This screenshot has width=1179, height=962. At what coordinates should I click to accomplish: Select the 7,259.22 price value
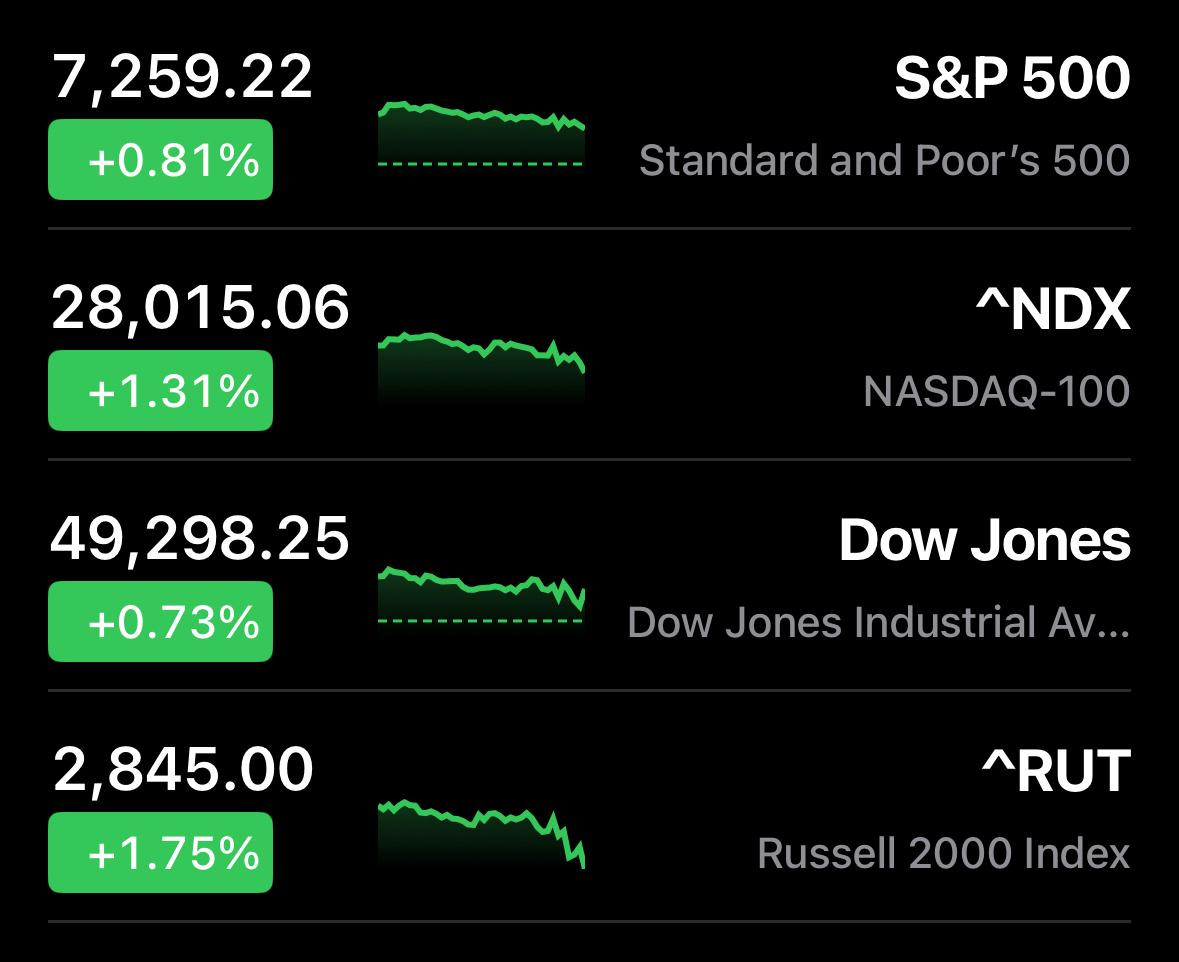click(x=182, y=77)
